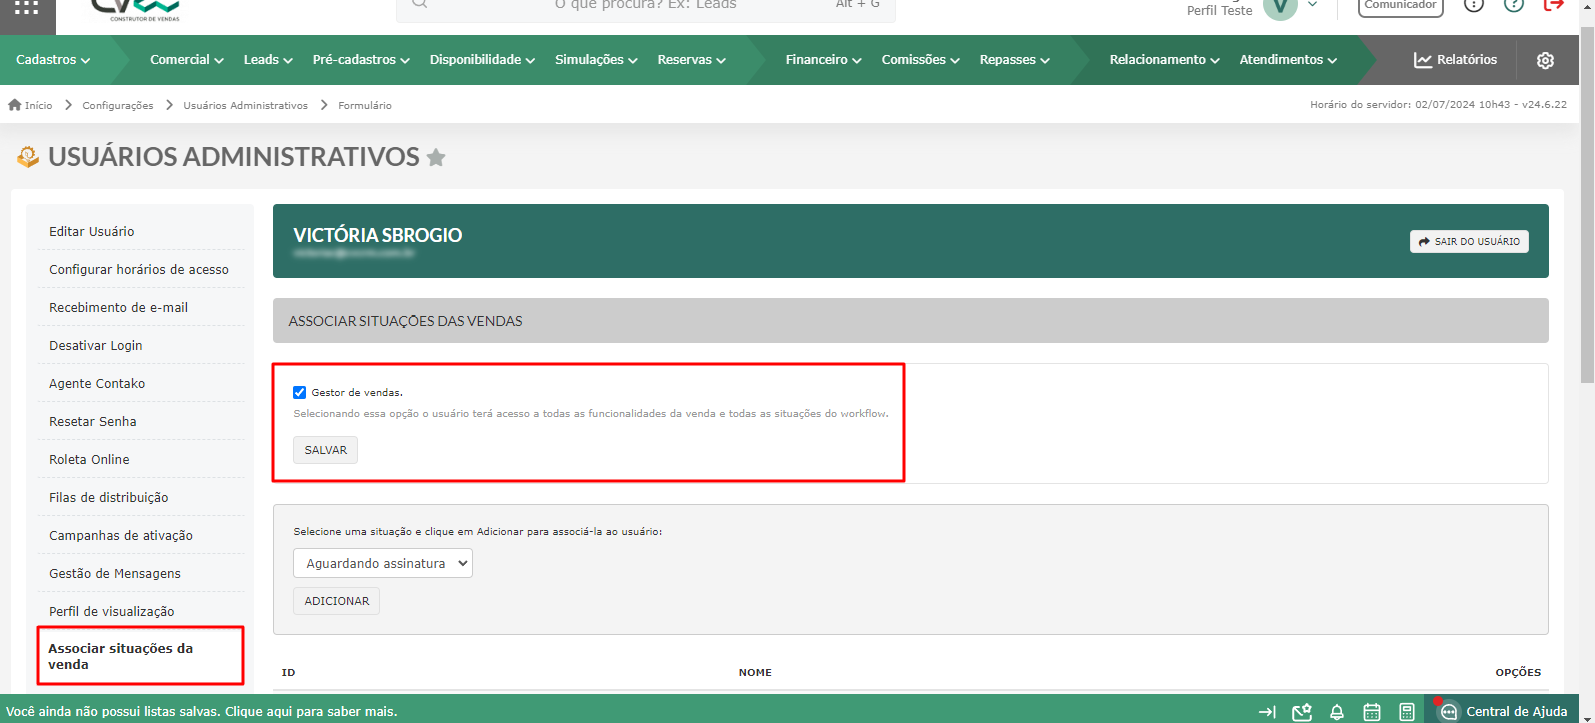1595x723 pixels.
Task: Click the red logout icon
Action: pos(1553,4)
